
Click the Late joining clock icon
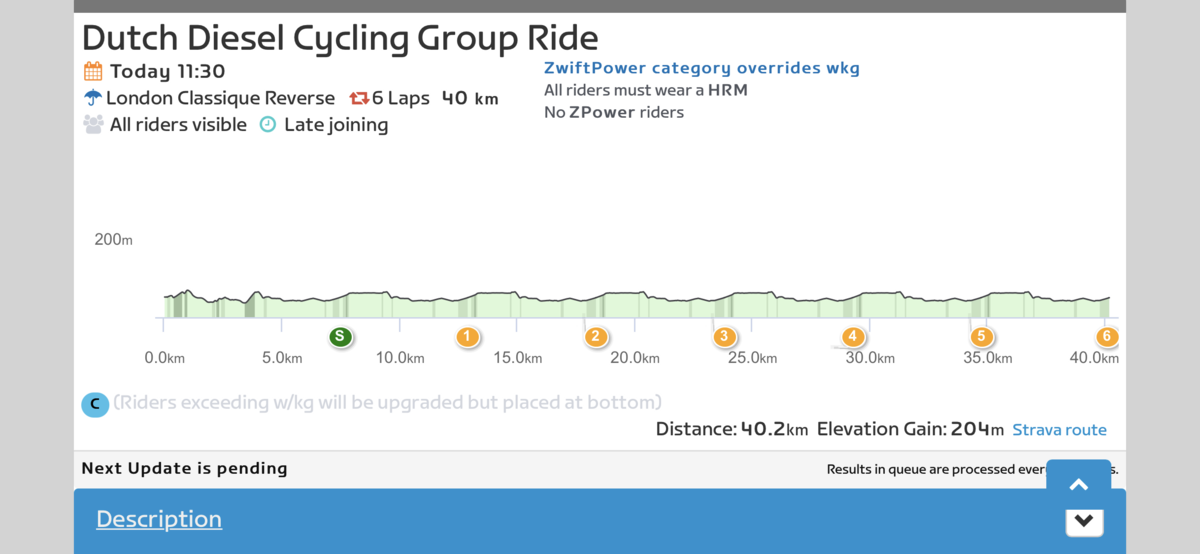[x=268, y=125]
